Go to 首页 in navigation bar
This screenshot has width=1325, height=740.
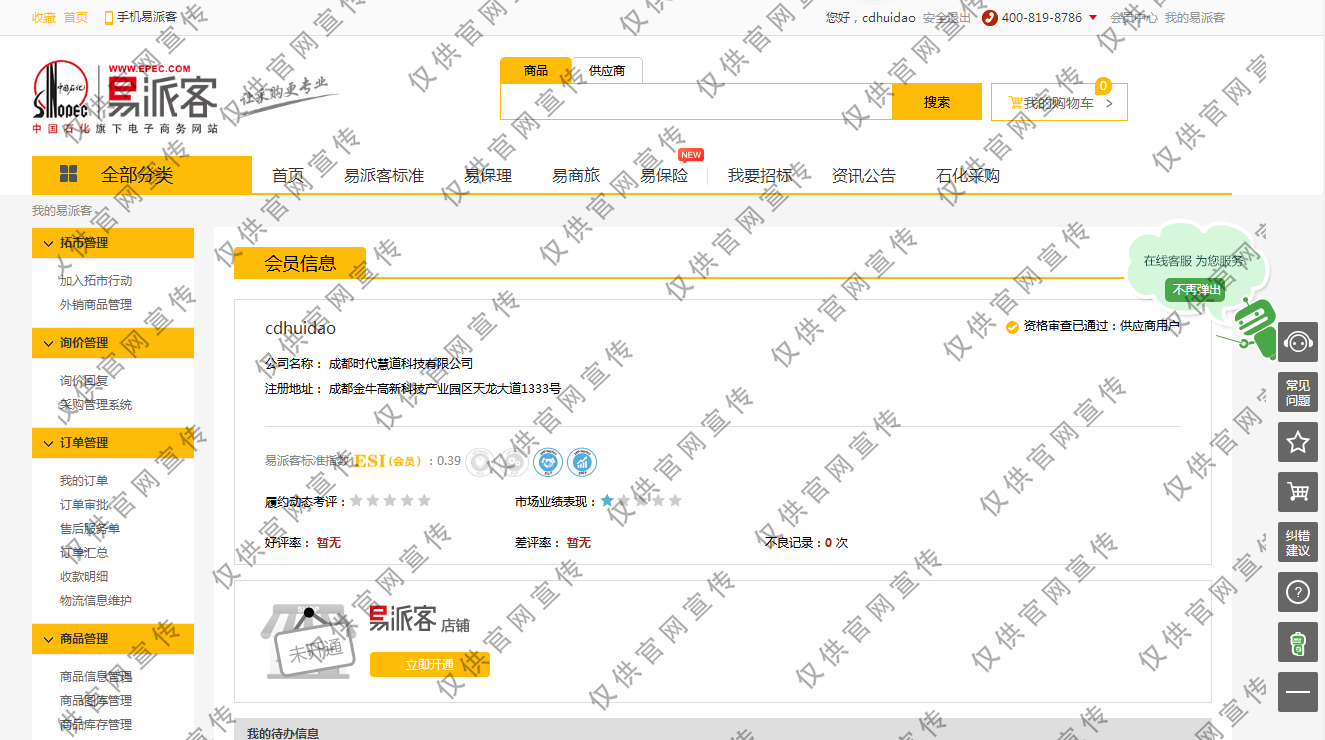(288, 176)
